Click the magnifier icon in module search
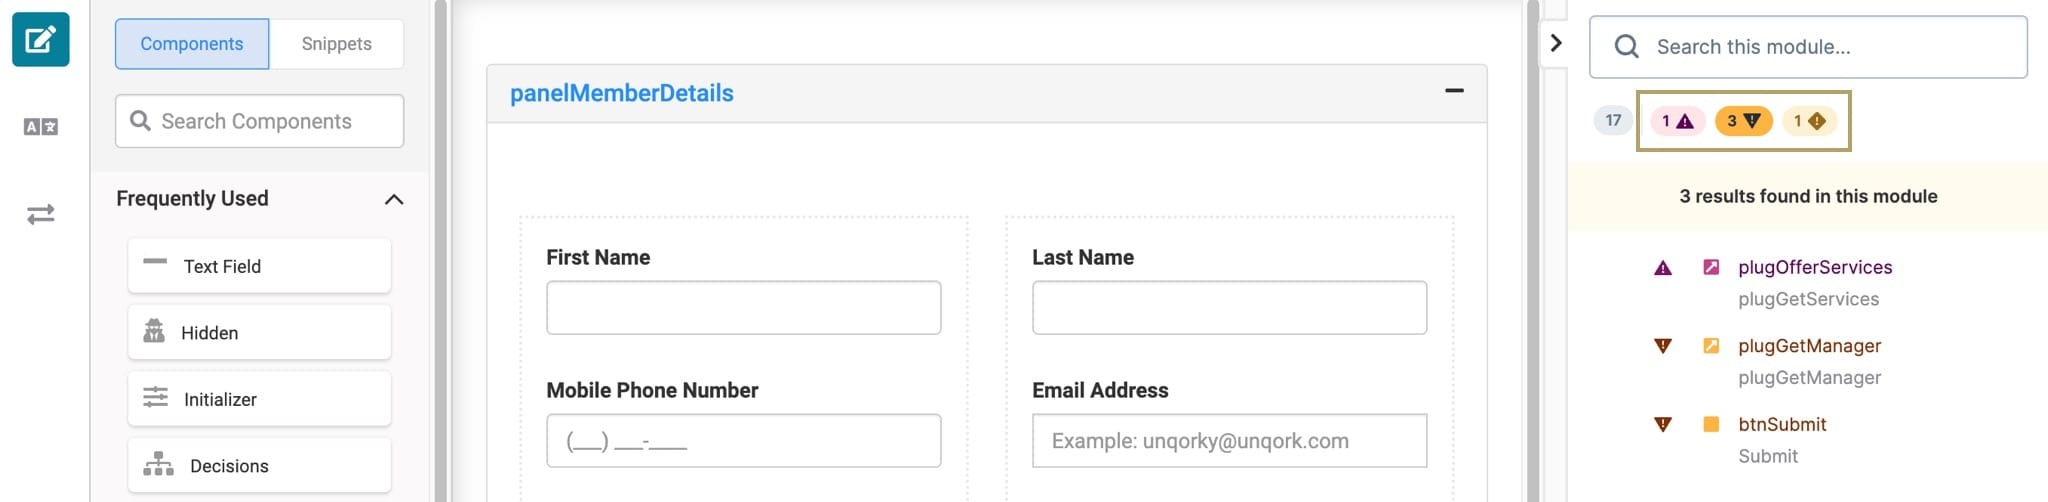 coord(1627,47)
